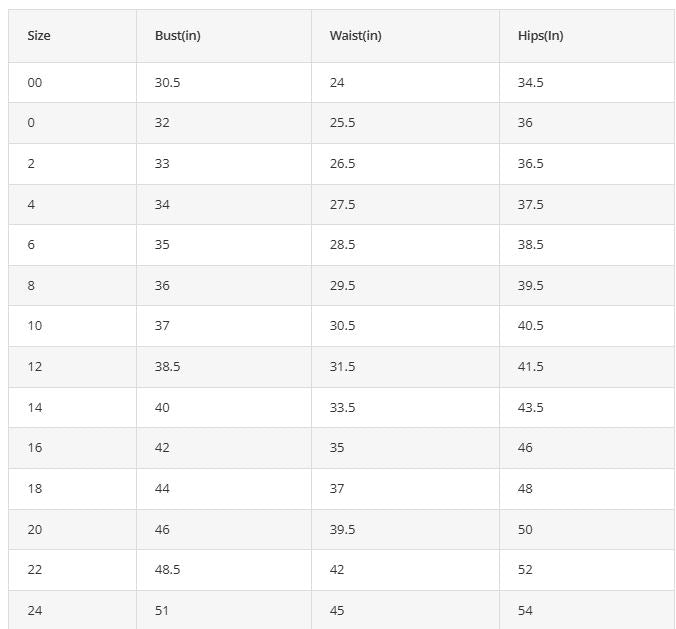Screen dimensions: 676x629
Task: Click the Bust(in) column header
Action: [178, 36]
